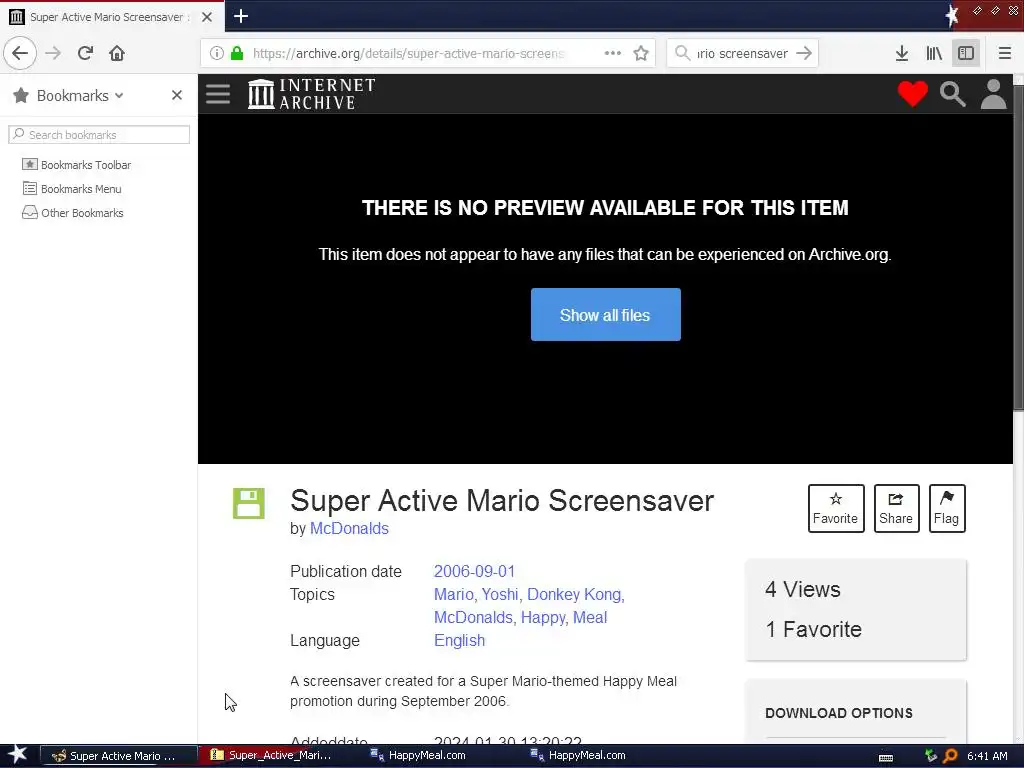This screenshot has height=768, width=1024.
Task: Open the English language link
Action: coord(460,640)
